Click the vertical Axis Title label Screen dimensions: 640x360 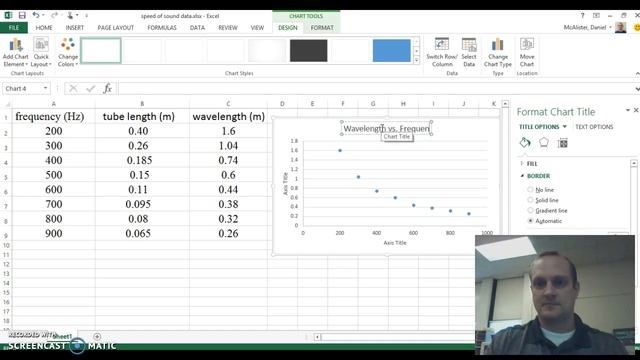tap(285, 183)
